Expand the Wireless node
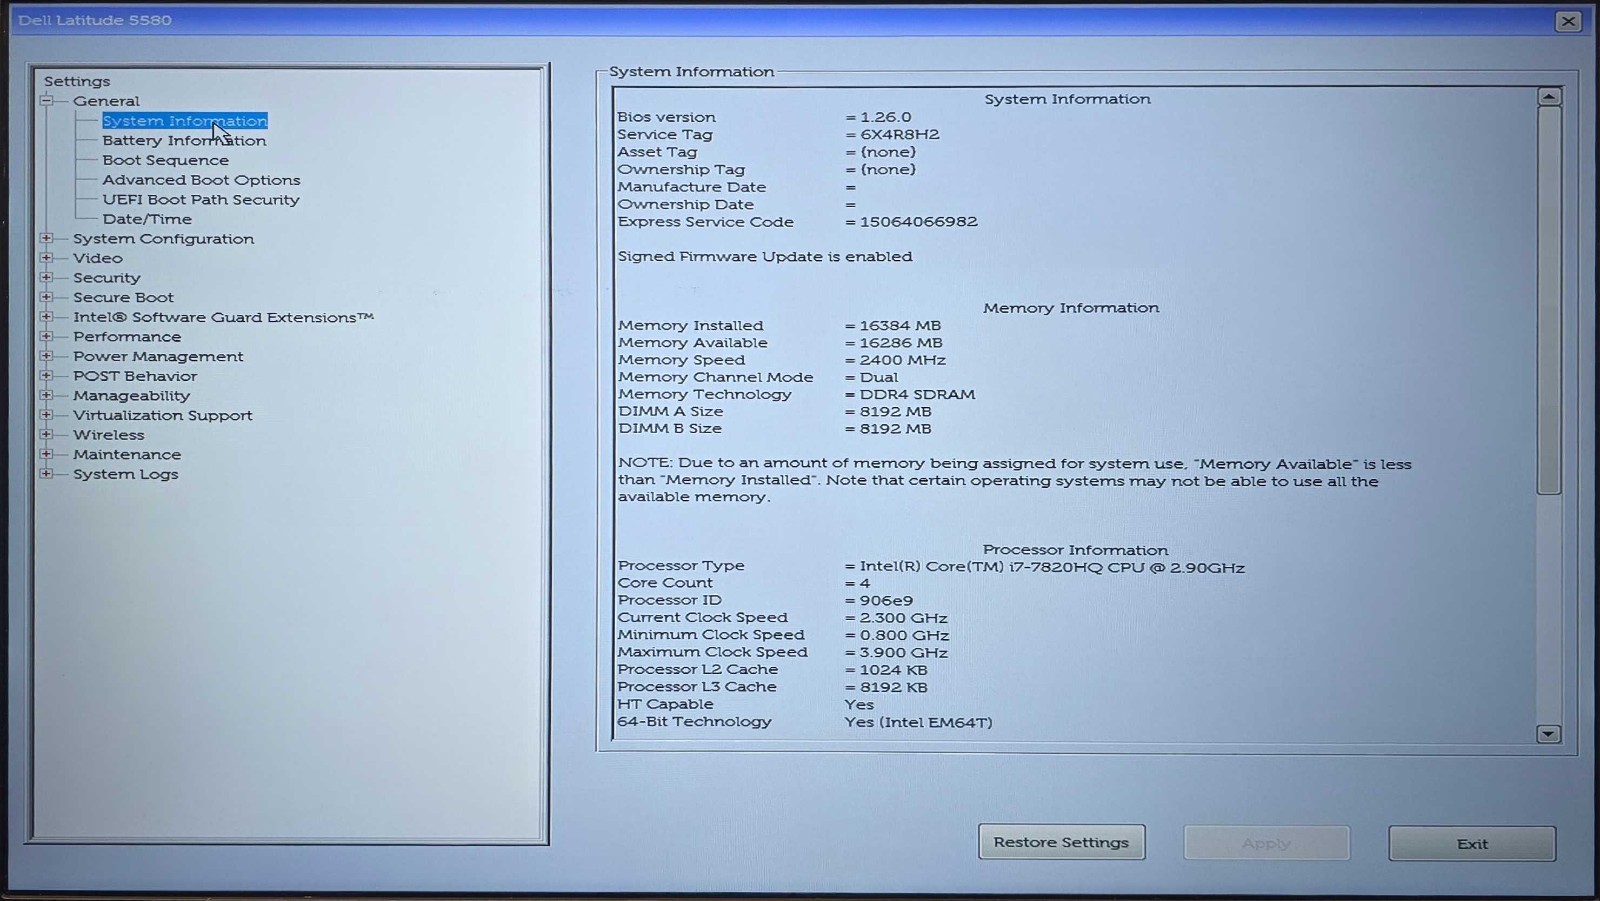Screen dimensions: 1600x901 [46, 434]
